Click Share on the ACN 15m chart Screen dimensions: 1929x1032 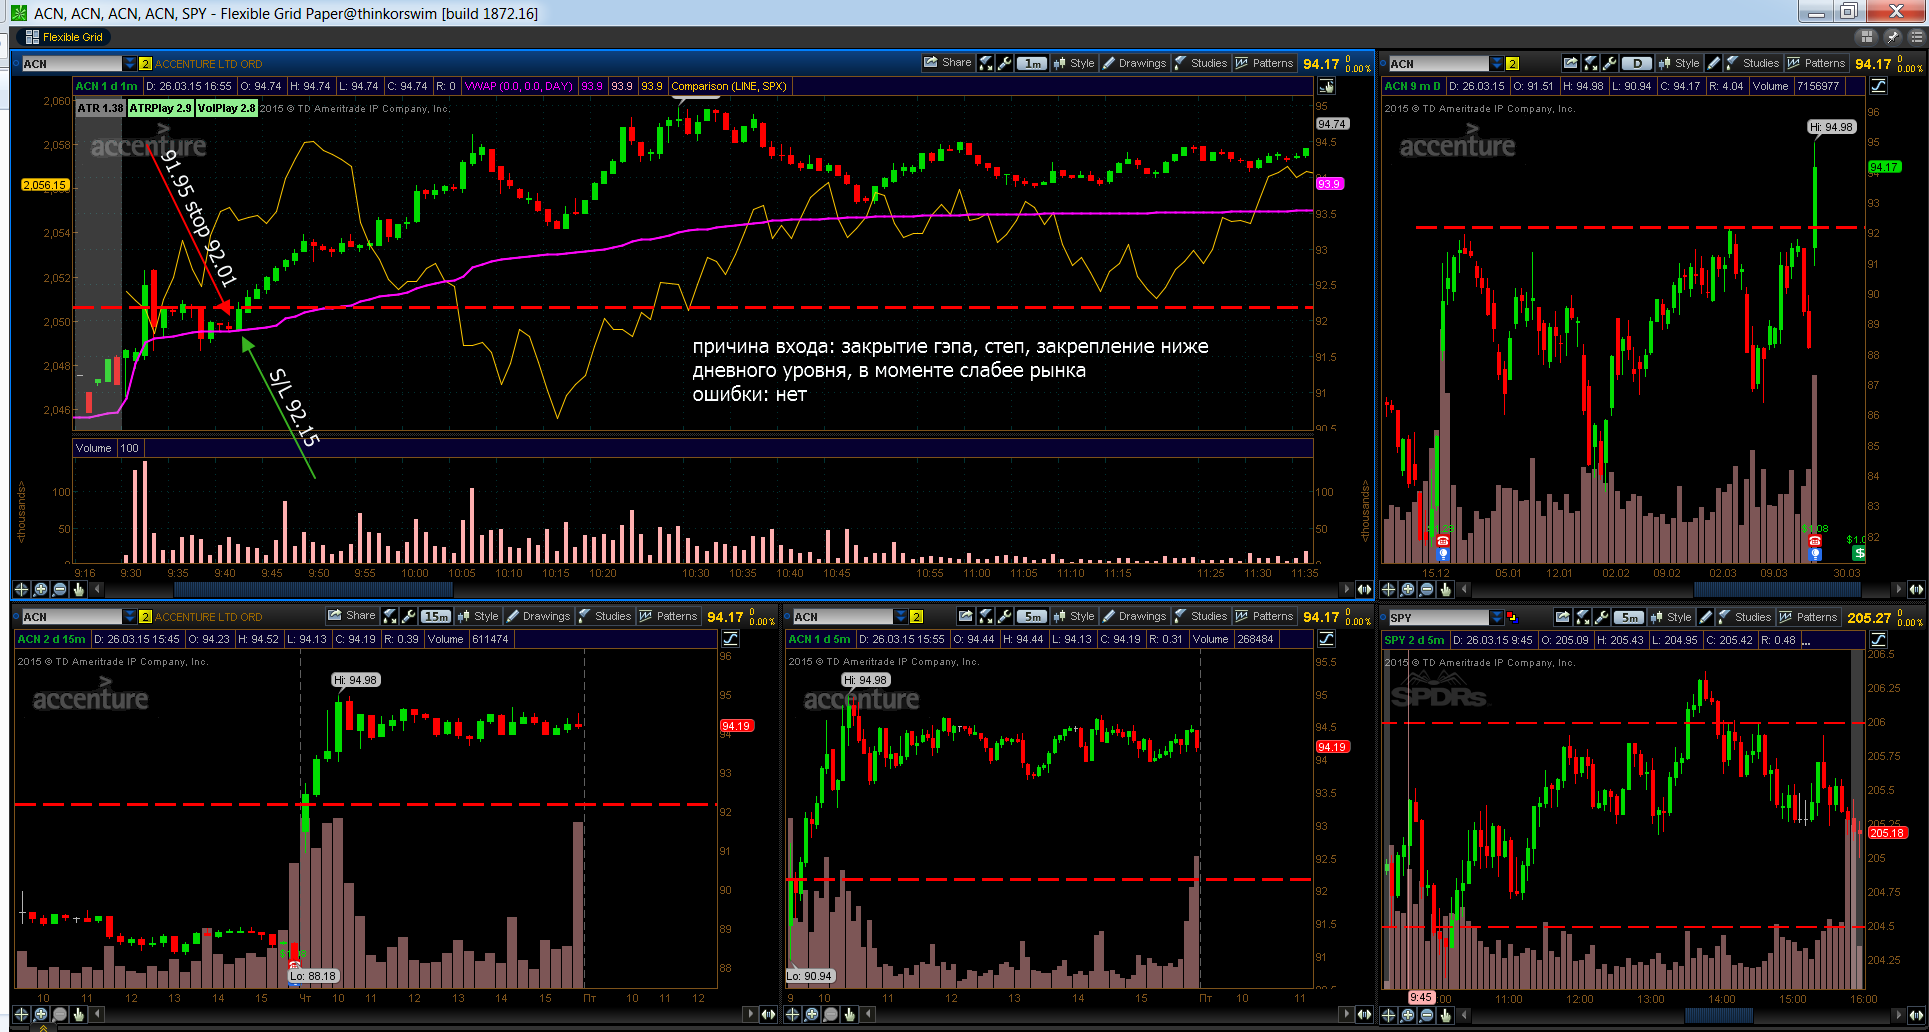pos(352,616)
